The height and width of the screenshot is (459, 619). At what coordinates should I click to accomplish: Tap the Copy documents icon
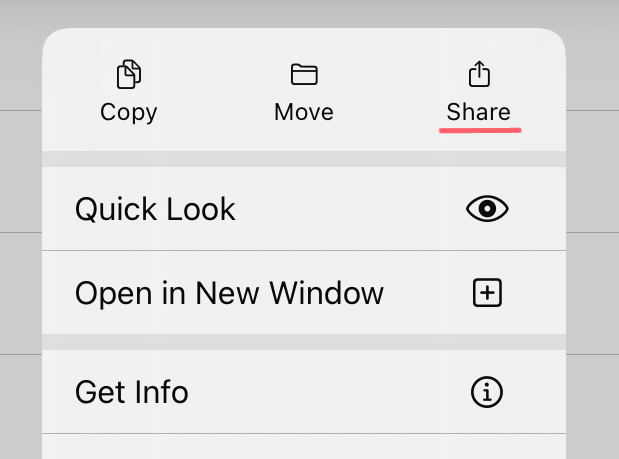tap(129, 74)
